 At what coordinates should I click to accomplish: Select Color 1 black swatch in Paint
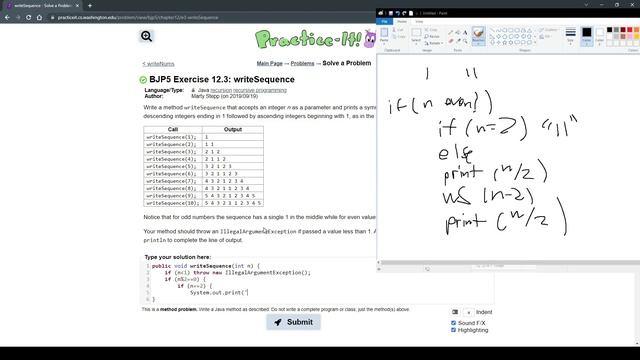click(587, 36)
